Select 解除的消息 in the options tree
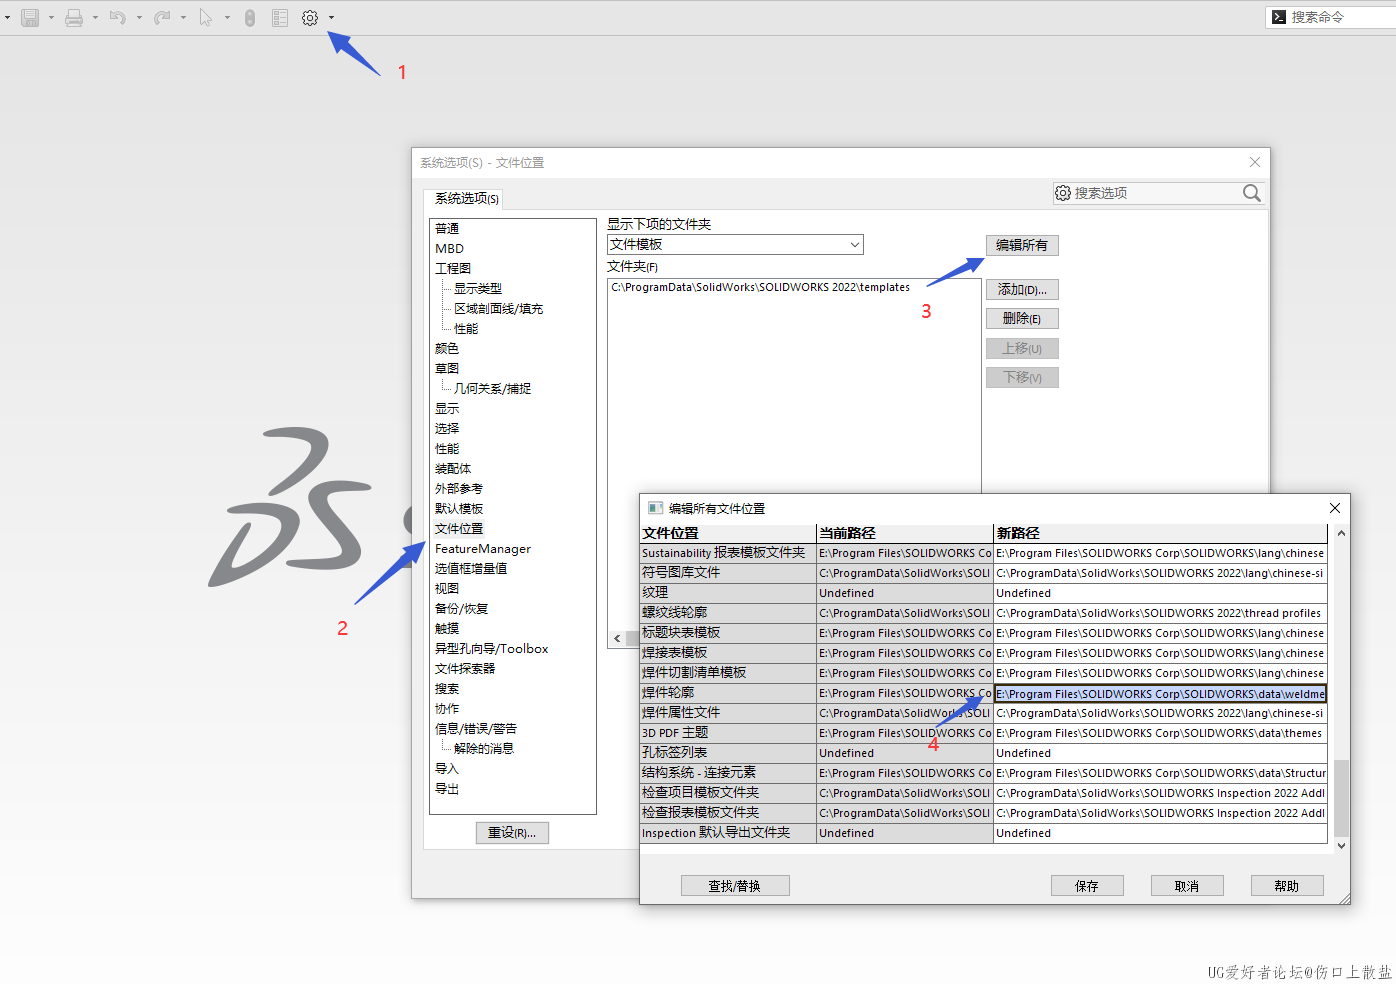This screenshot has height=984, width=1396. tap(484, 749)
